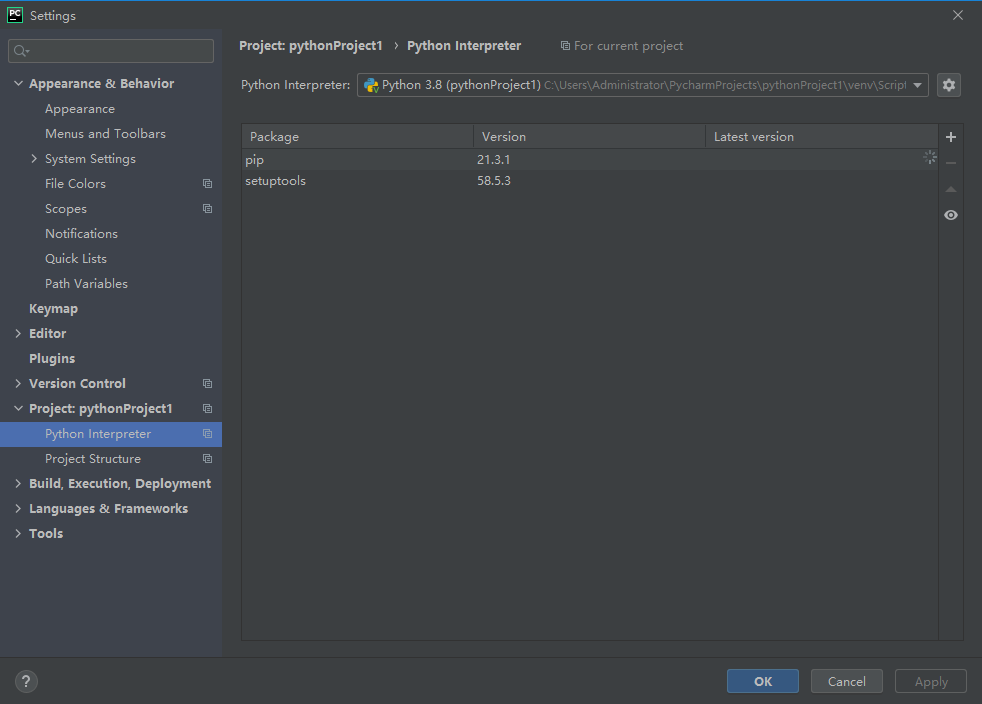This screenshot has height=704, width=982.
Task: Open interpreter settings with the gear icon
Action: coord(948,85)
